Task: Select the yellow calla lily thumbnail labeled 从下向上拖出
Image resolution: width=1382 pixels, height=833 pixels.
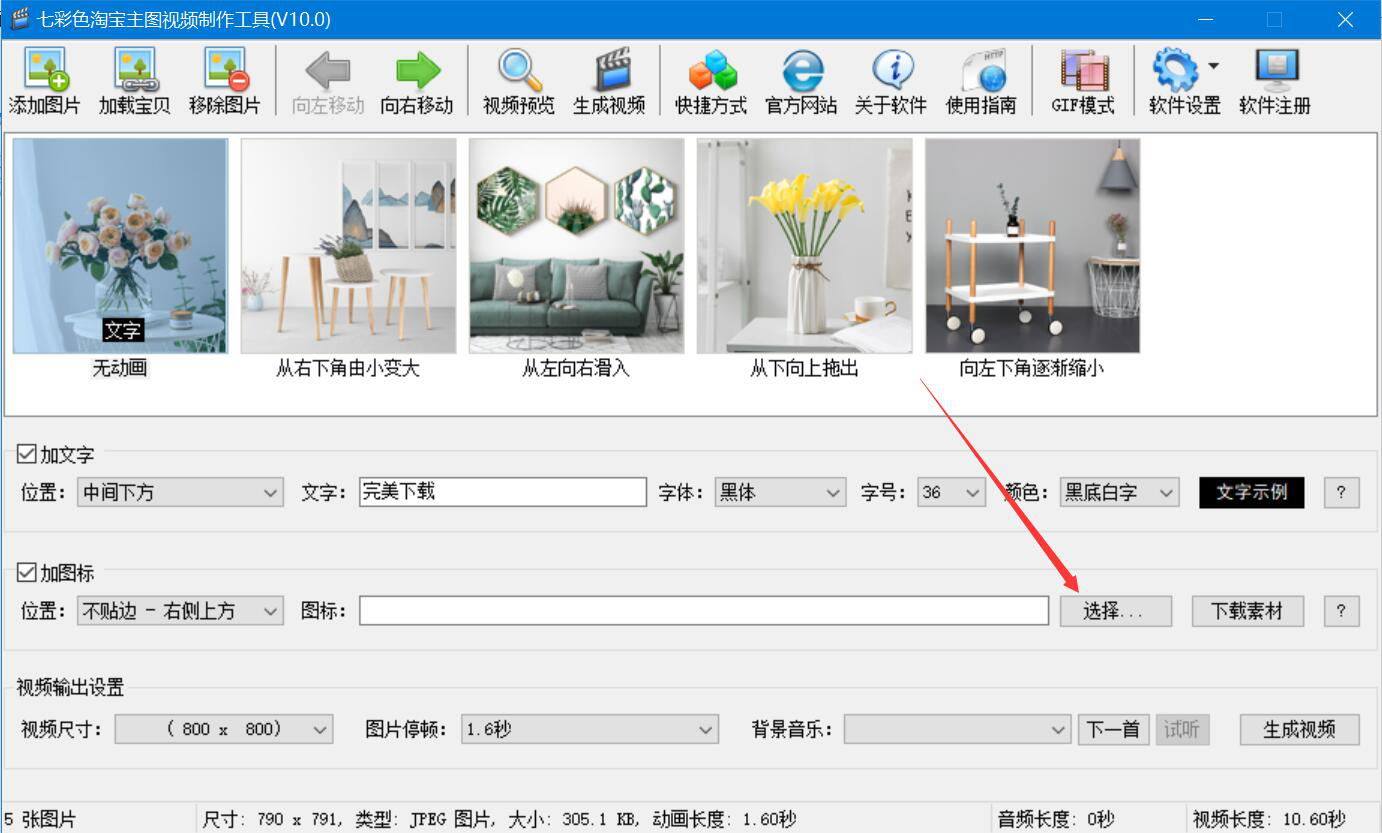Action: point(804,246)
